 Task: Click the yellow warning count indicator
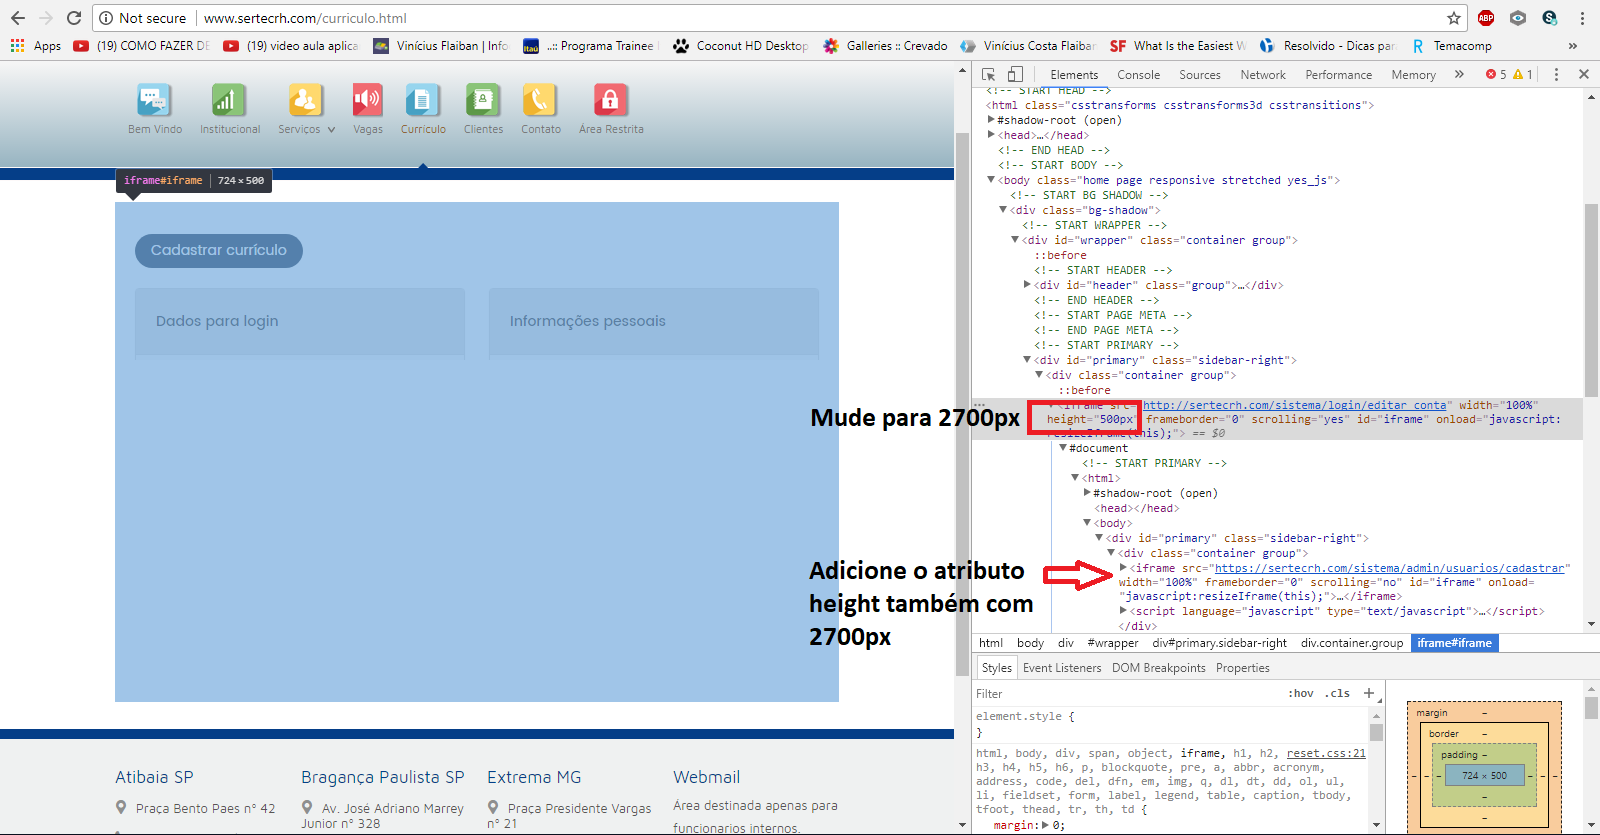[1523, 74]
